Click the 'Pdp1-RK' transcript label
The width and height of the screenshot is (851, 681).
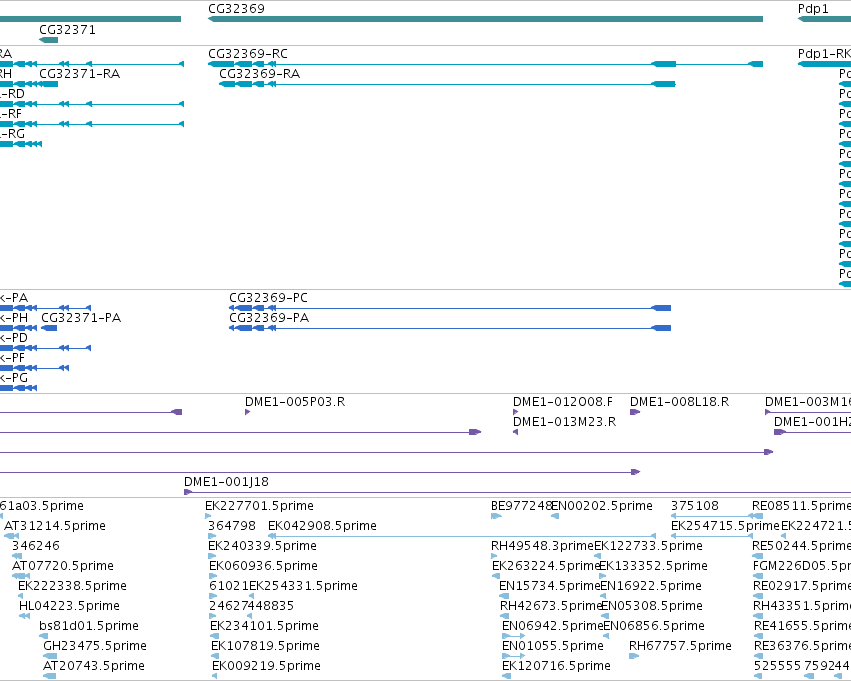coord(824,54)
